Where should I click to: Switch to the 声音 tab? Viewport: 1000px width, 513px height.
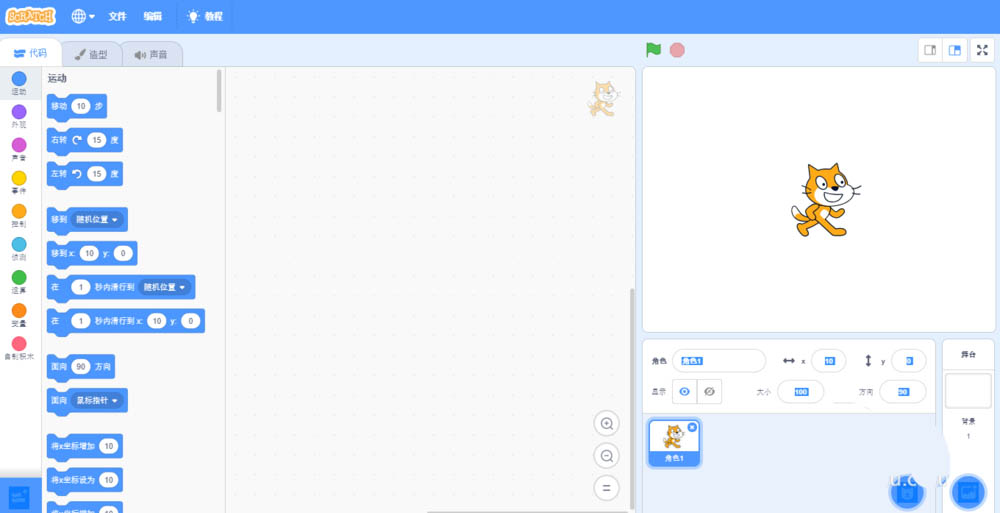[x=151, y=55]
